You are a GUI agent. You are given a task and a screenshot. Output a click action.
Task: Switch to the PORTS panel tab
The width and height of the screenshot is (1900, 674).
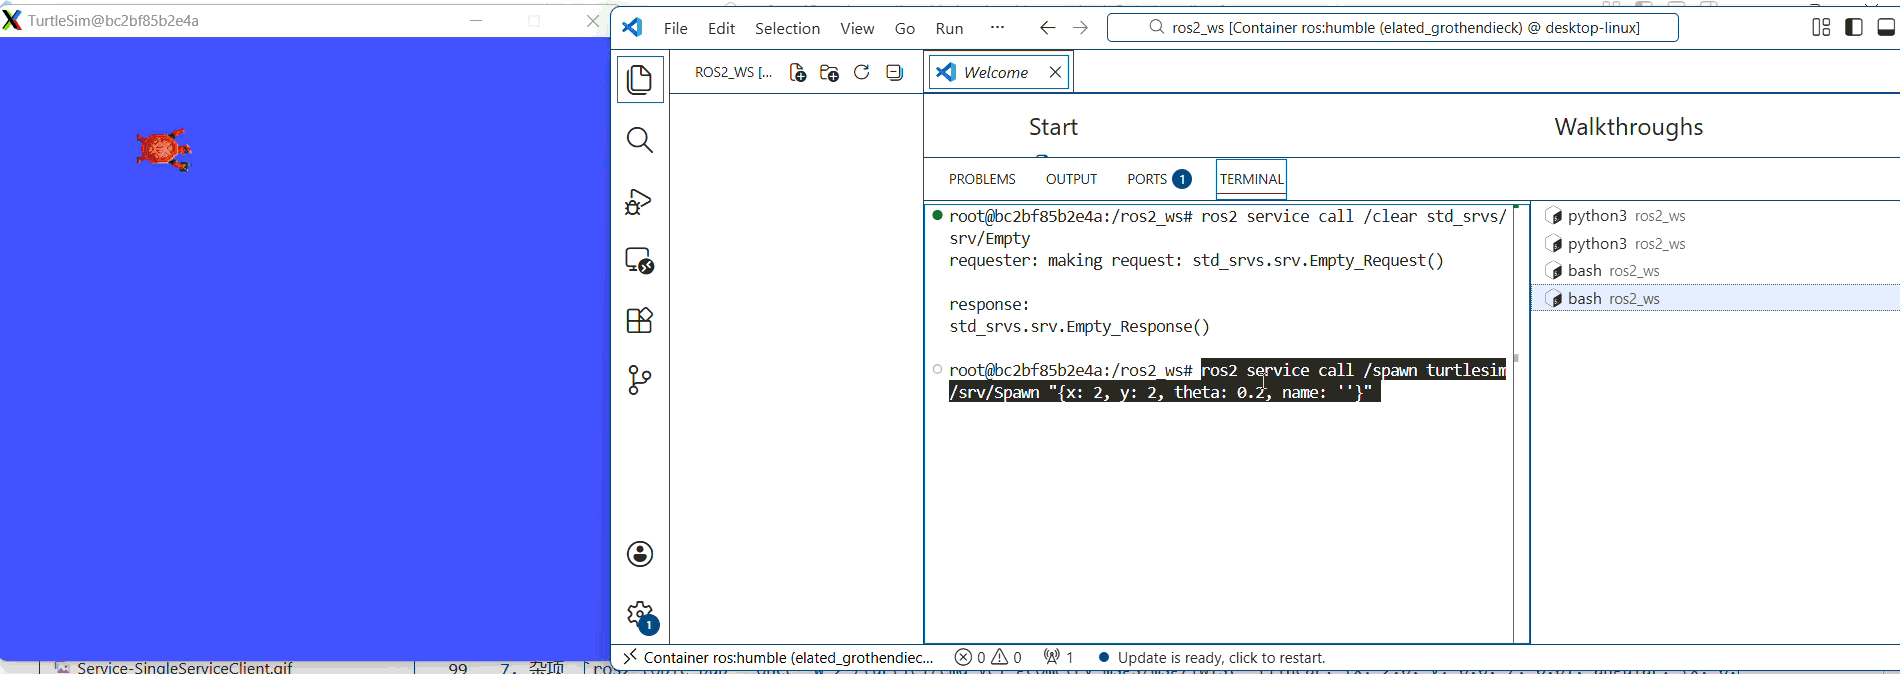coord(1158,179)
